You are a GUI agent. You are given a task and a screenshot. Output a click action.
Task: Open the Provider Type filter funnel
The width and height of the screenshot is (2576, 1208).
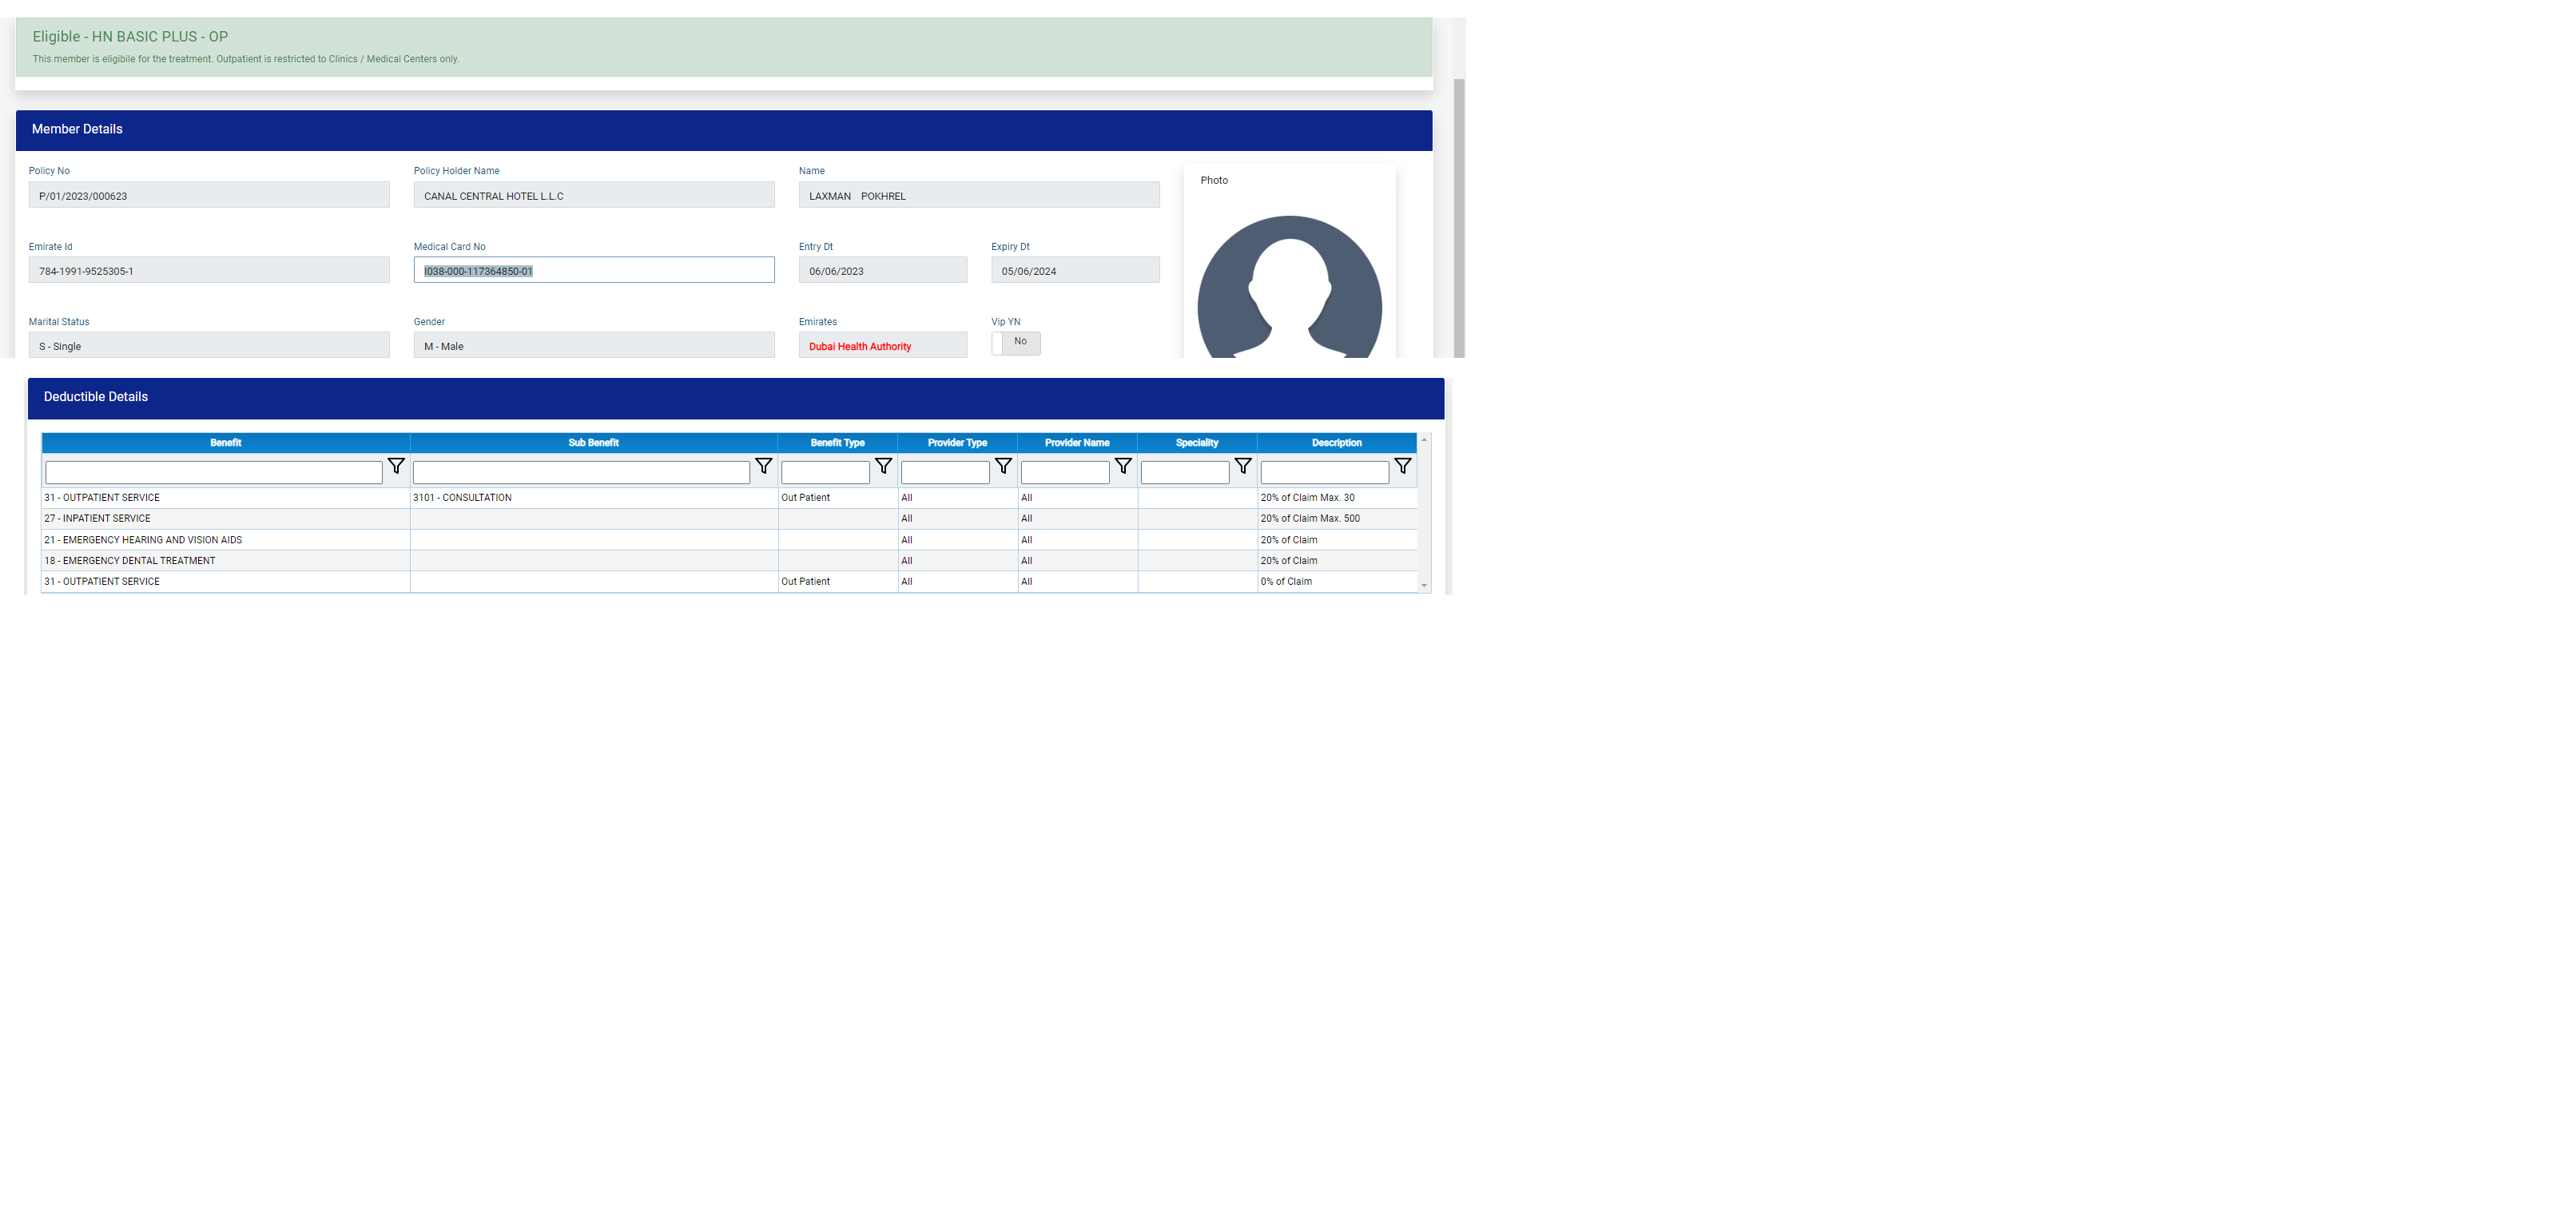click(1003, 467)
